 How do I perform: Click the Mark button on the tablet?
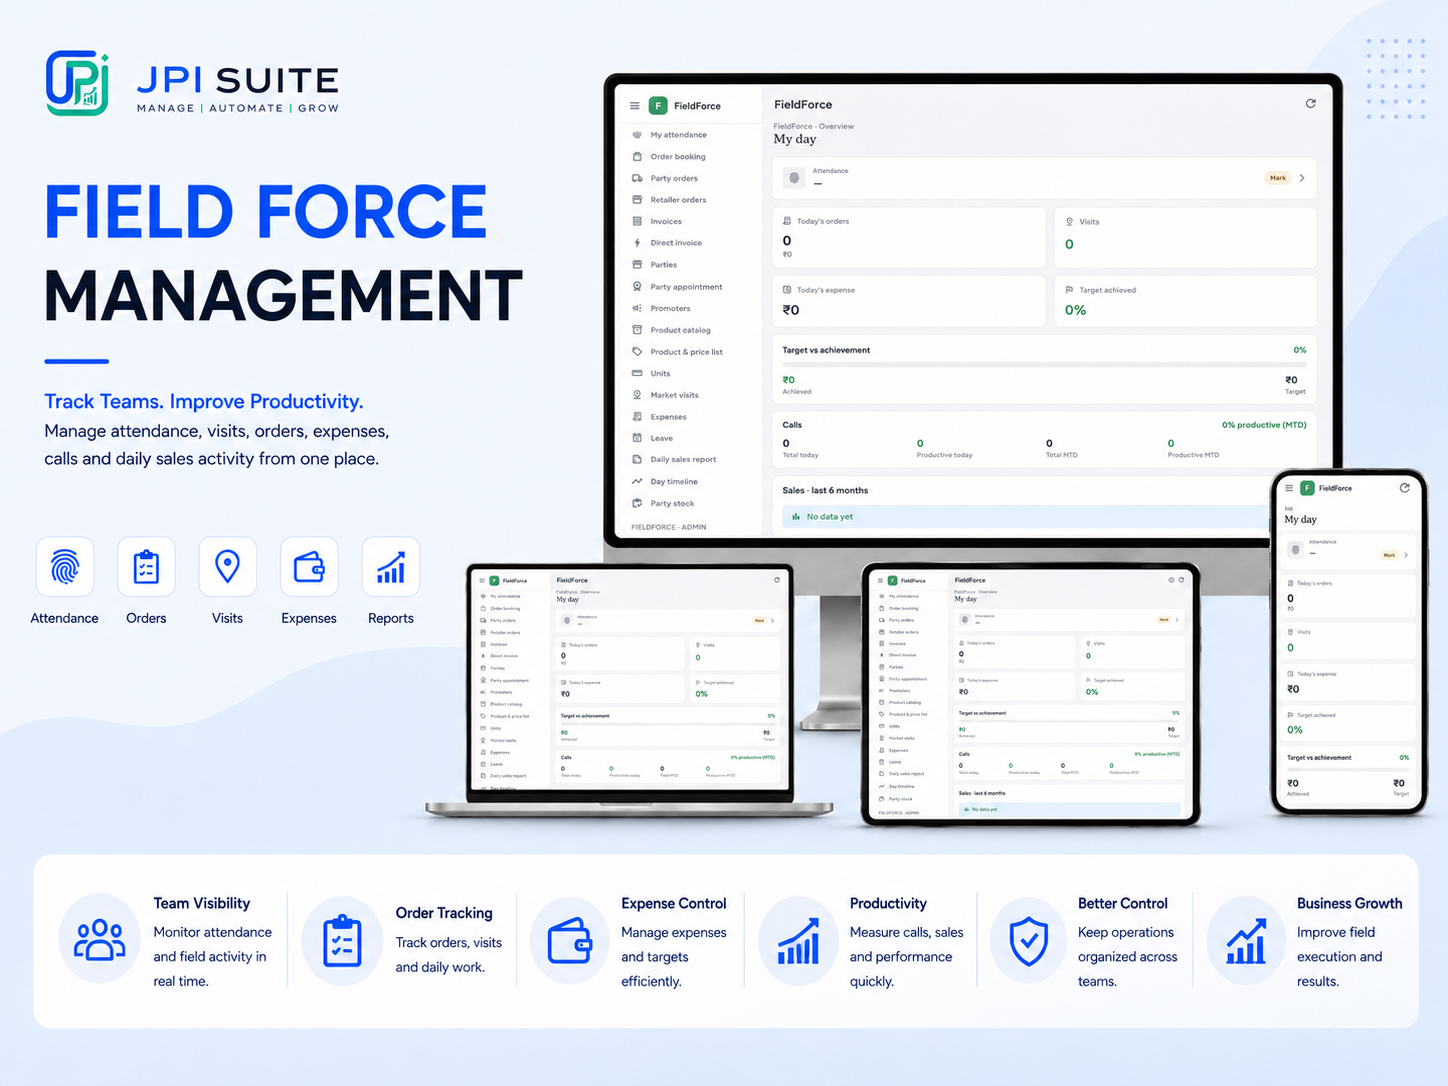pyautogui.click(x=1164, y=620)
